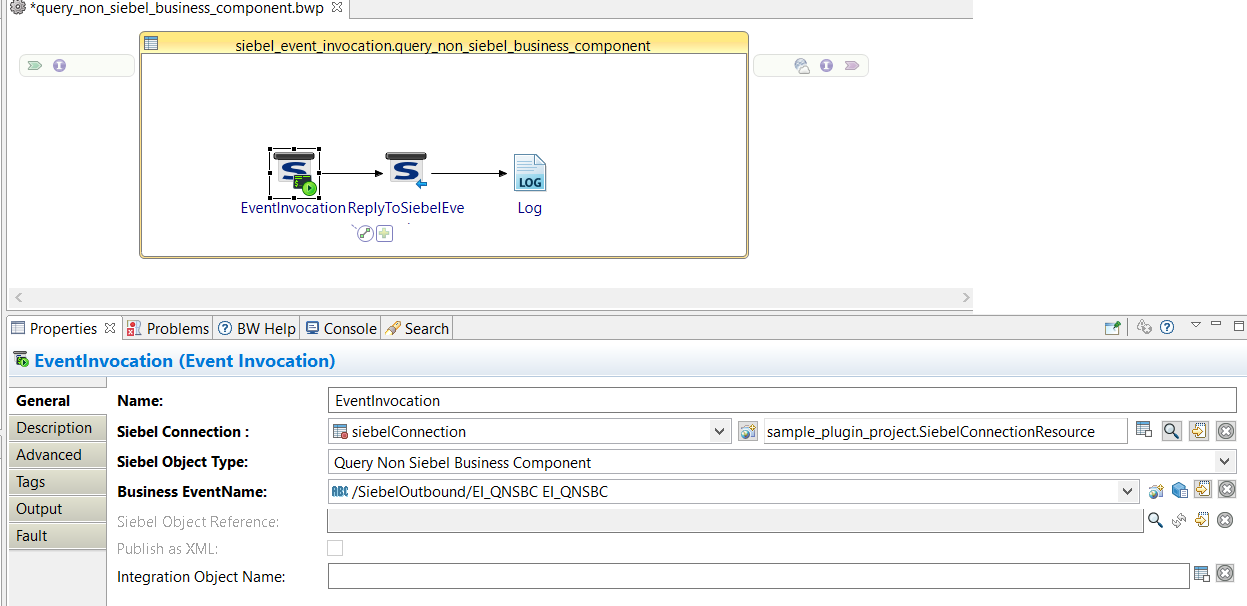This screenshot has height=606, width=1247.
Task: Click the green arrow in the left interface panel
Action: point(35,66)
